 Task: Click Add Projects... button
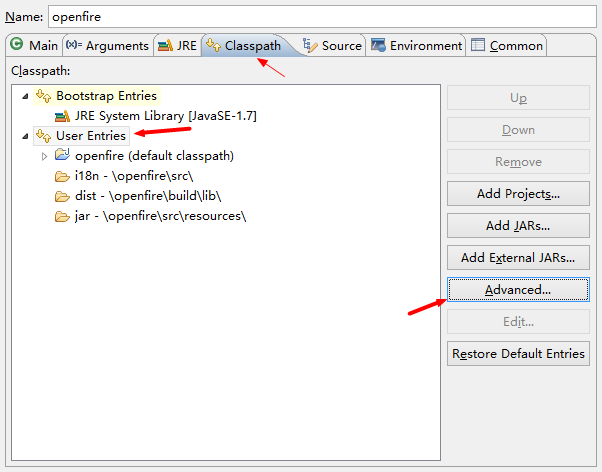(x=518, y=194)
